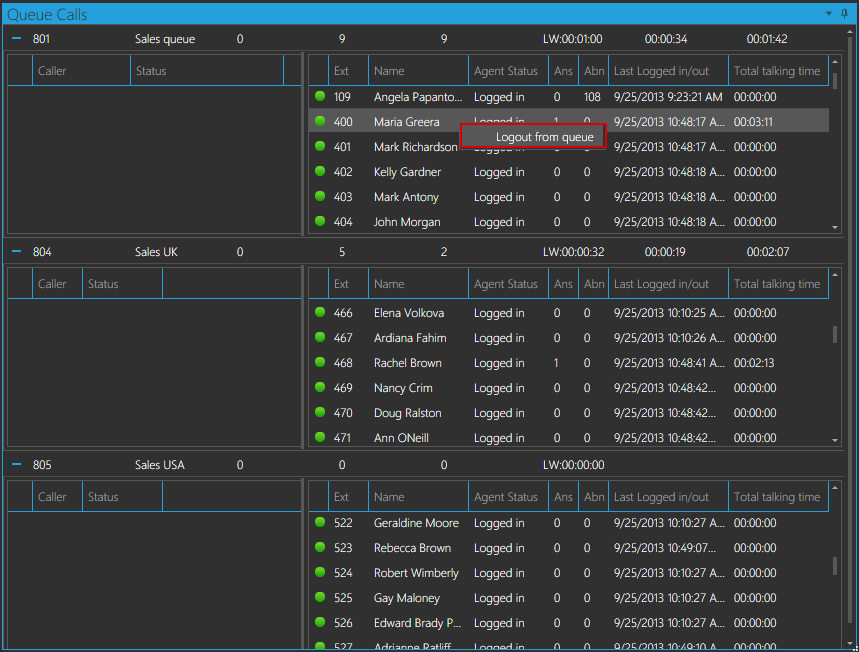This screenshot has width=859, height=652.
Task: Click status icon of Gay Maloney
Action: pos(320,597)
